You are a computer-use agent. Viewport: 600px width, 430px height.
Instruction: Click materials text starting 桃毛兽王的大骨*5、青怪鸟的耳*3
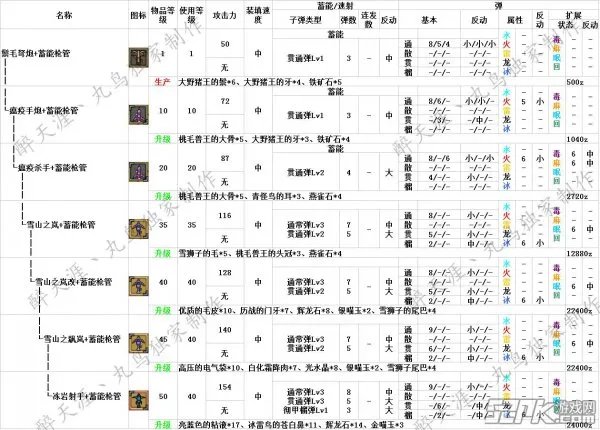click(260, 196)
